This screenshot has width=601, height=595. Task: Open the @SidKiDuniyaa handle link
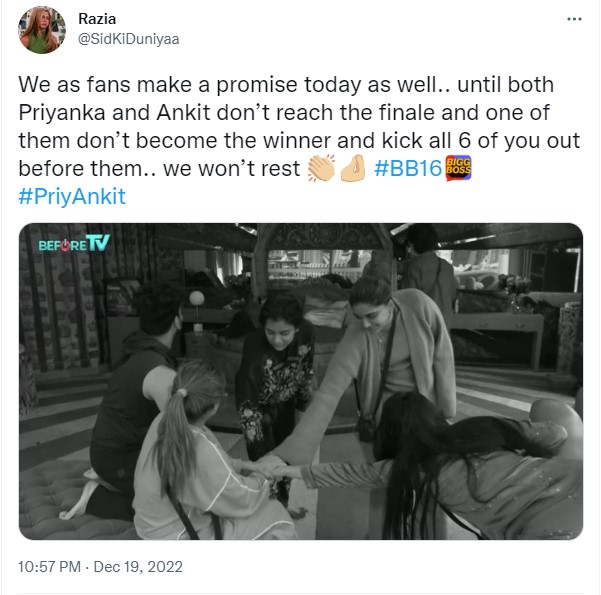pyautogui.click(x=127, y=38)
